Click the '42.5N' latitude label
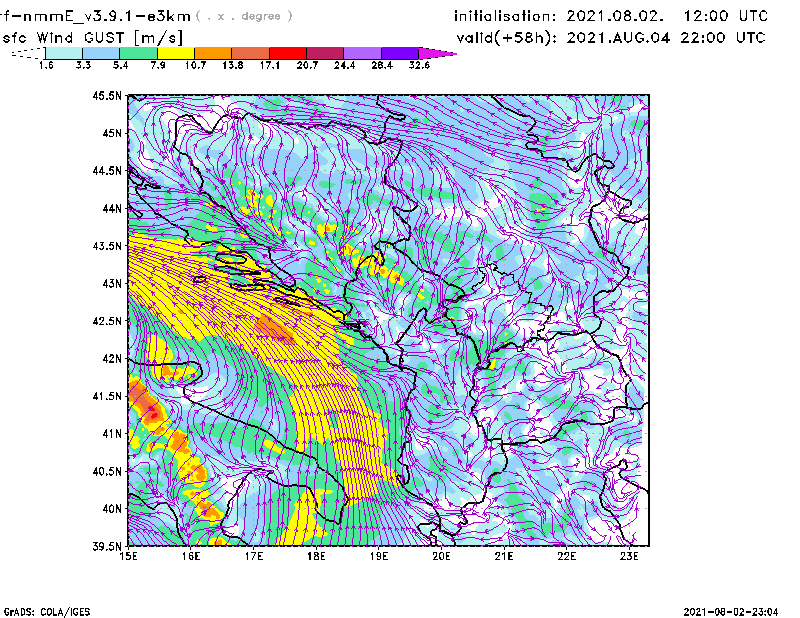 [107, 321]
